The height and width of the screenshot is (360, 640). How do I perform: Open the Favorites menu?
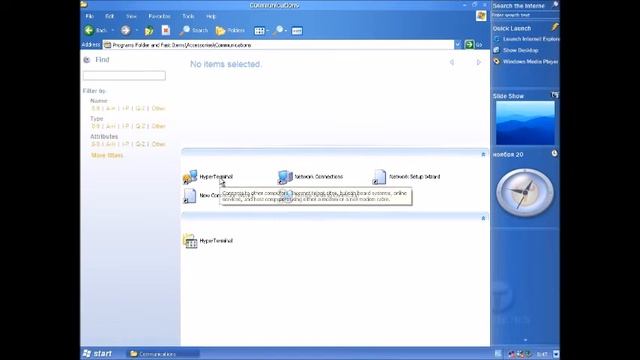click(159, 16)
